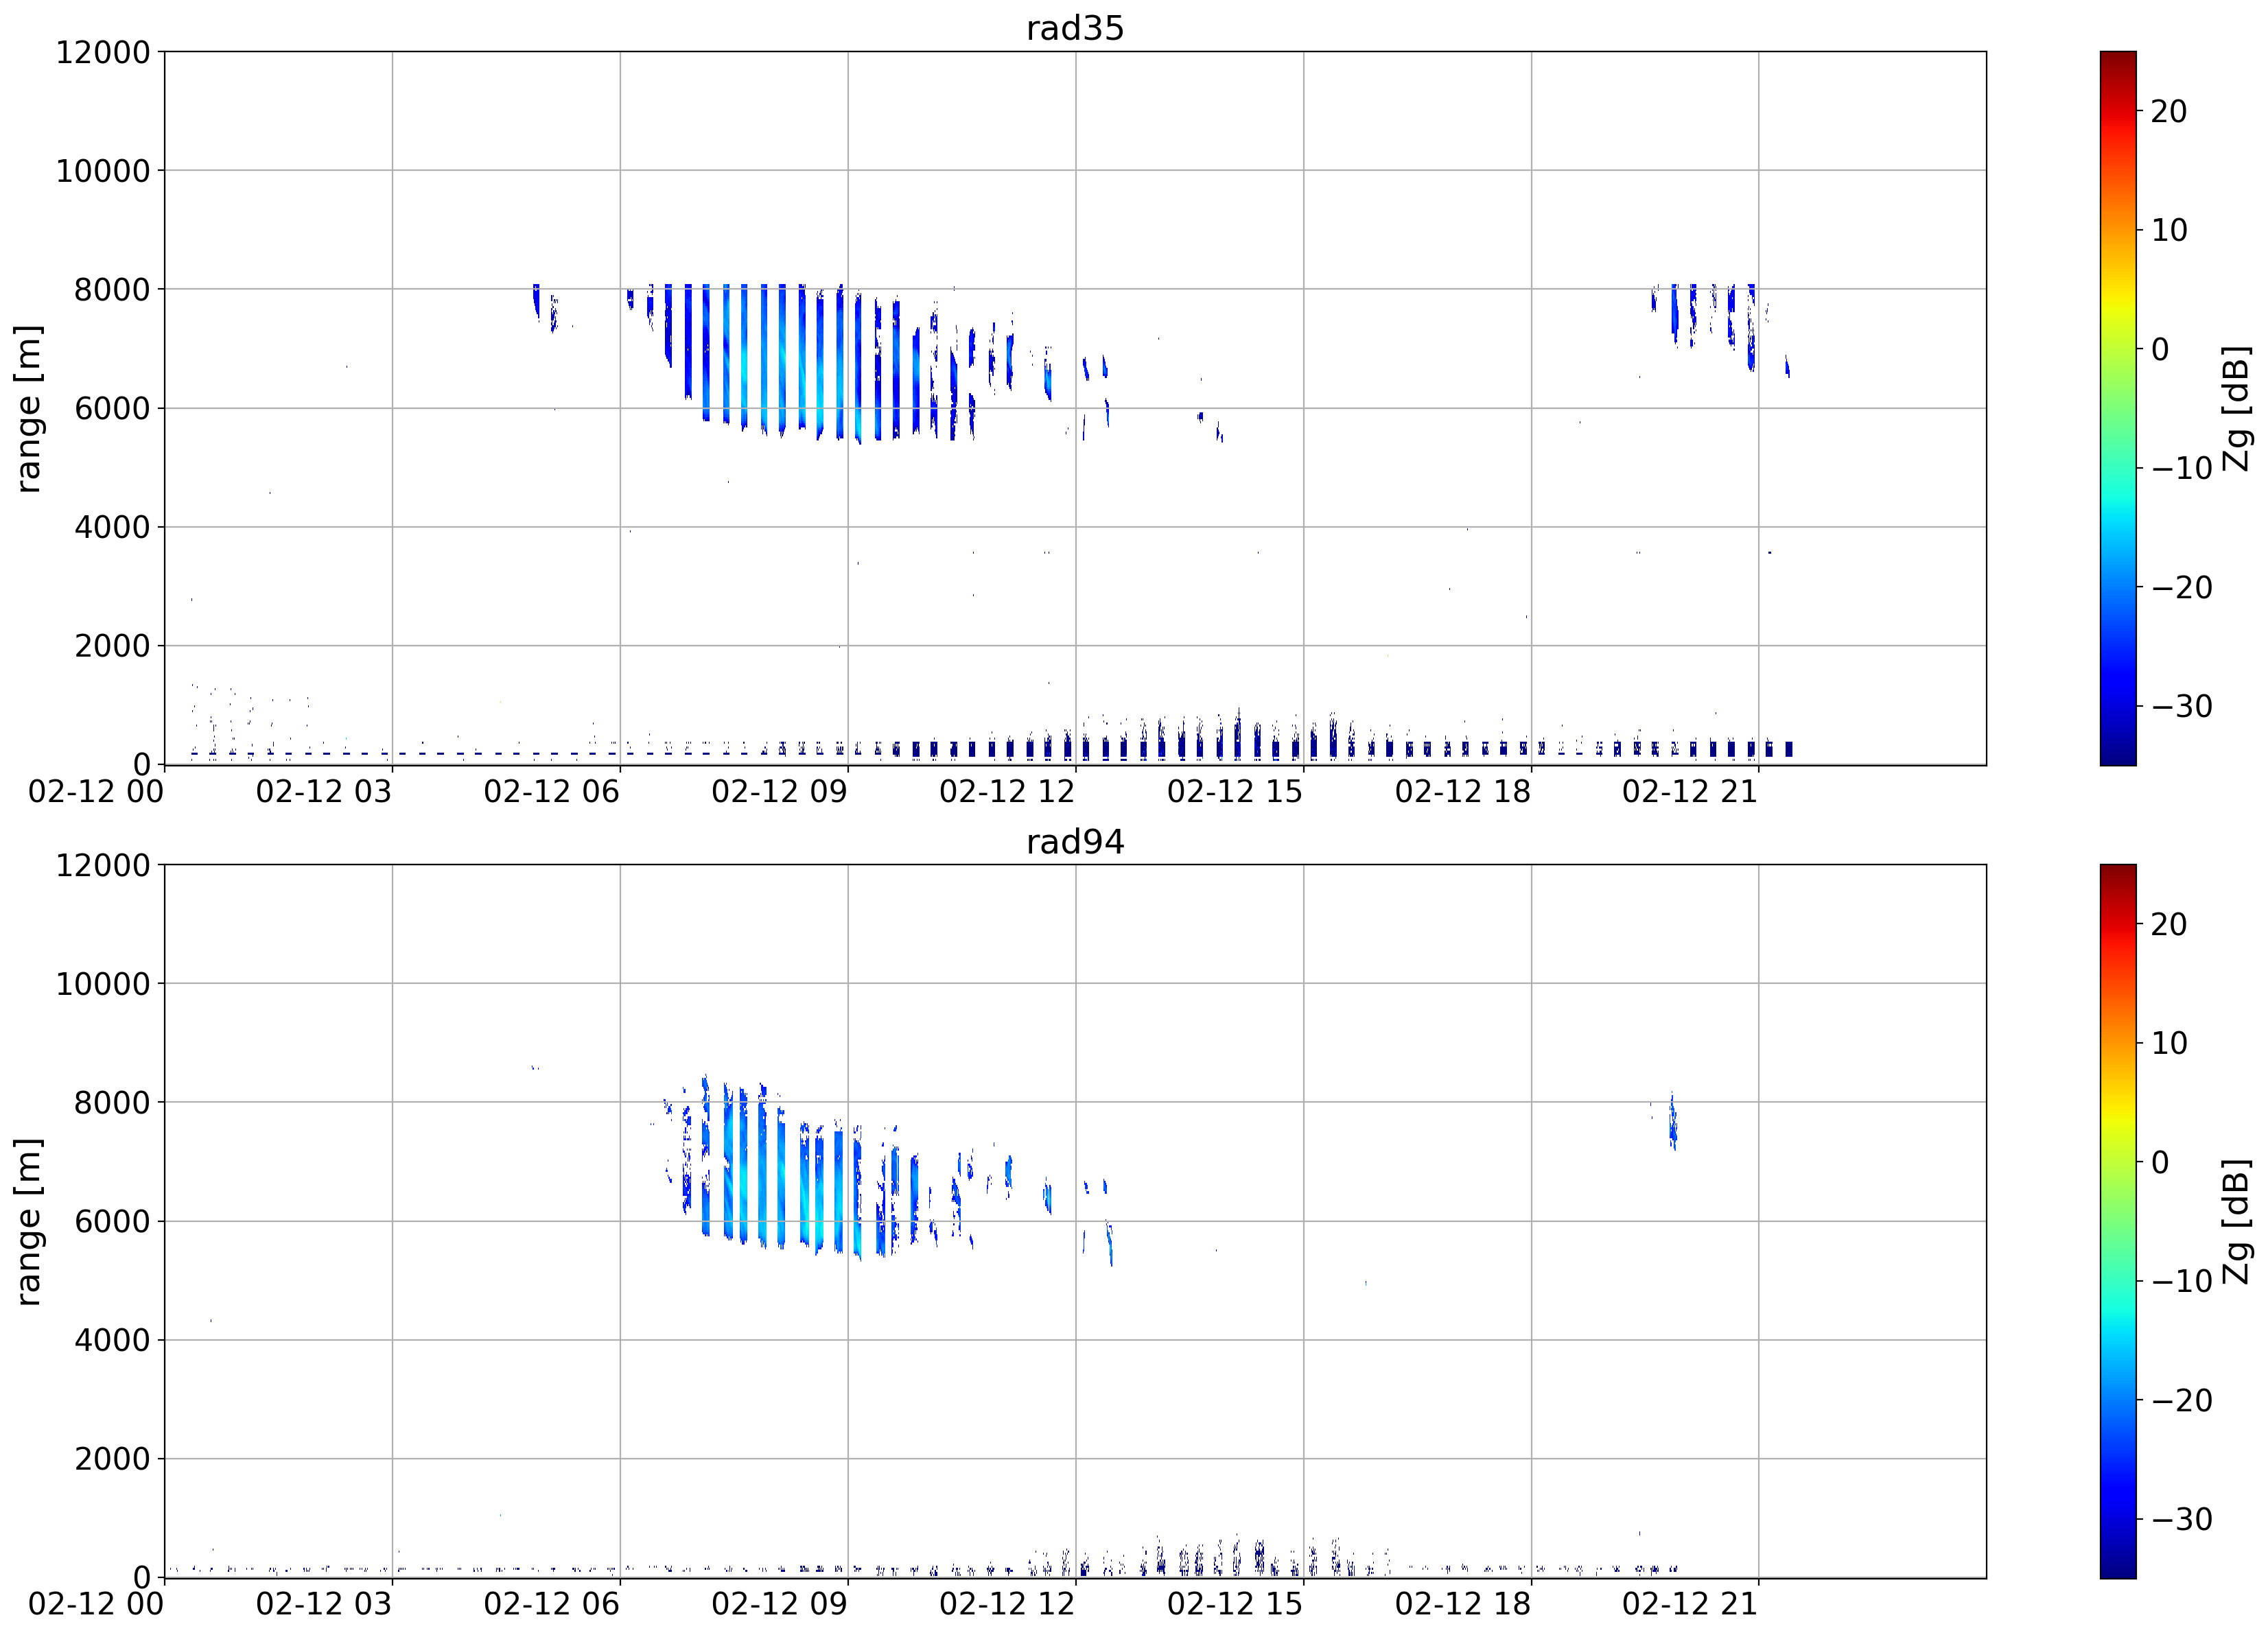Click the rad35 range [m] axis label
The width and height of the screenshot is (2268, 1635).
pyautogui.click(x=28, y=408)
